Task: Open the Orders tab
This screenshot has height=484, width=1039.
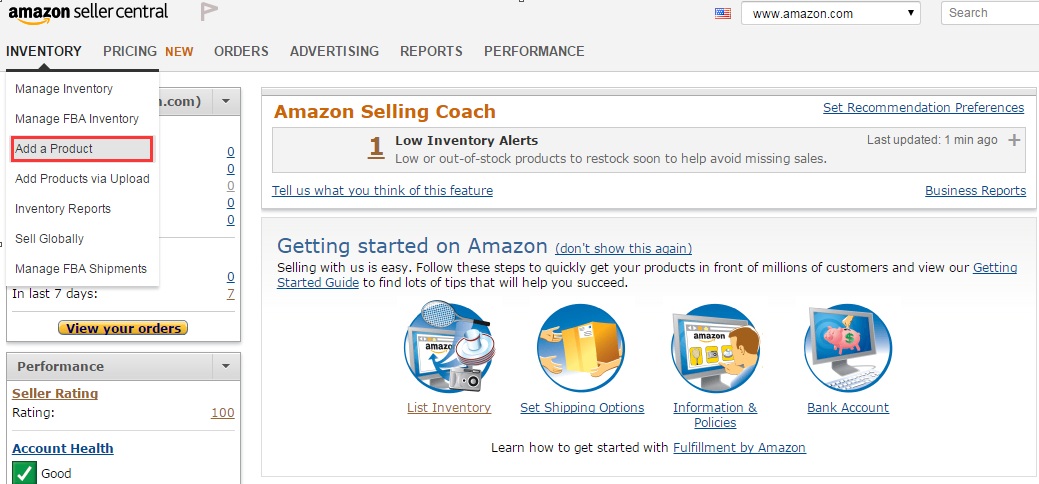Action: tap(241, 51)
